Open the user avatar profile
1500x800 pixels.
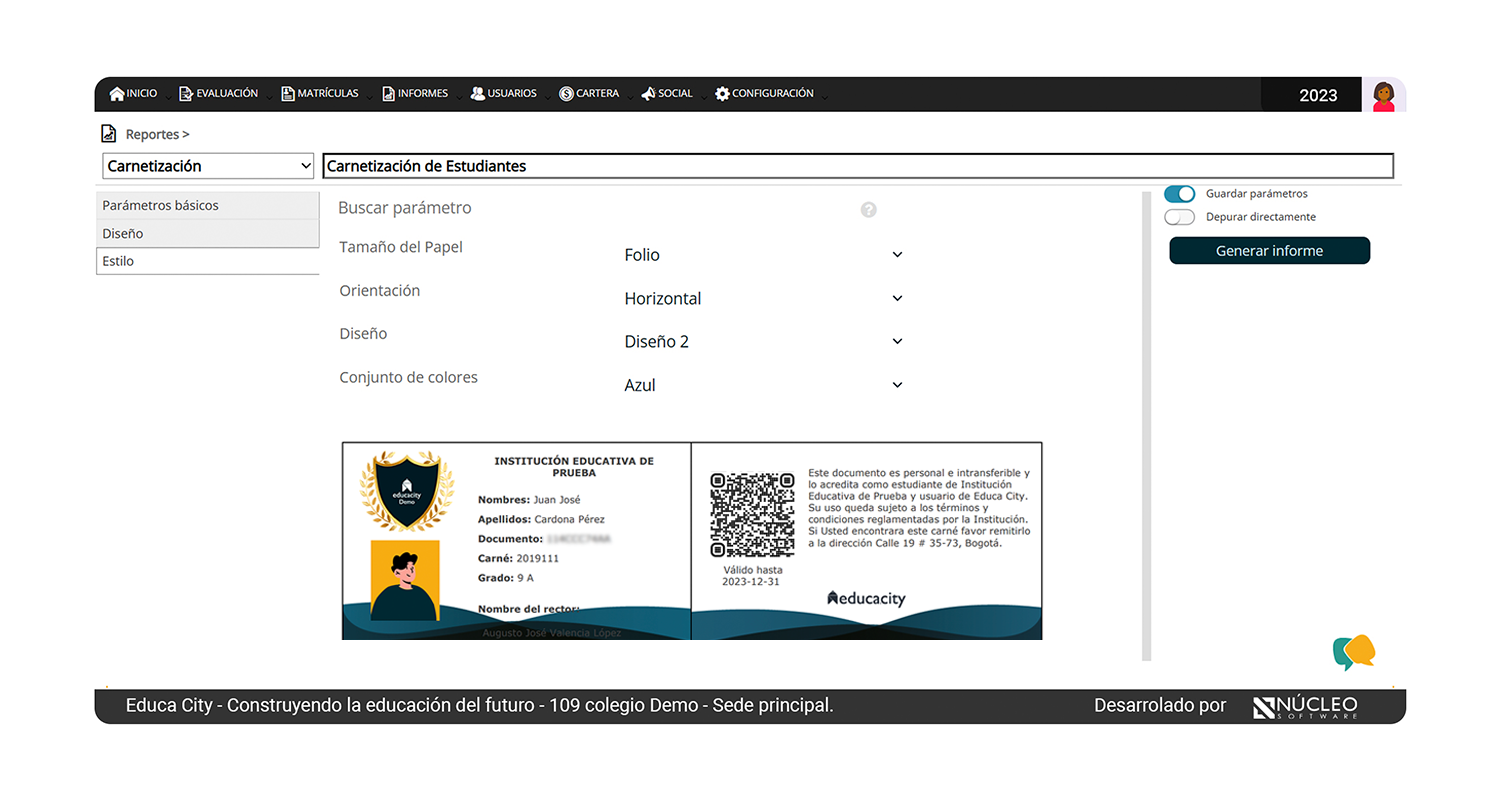pos(1383,95)
